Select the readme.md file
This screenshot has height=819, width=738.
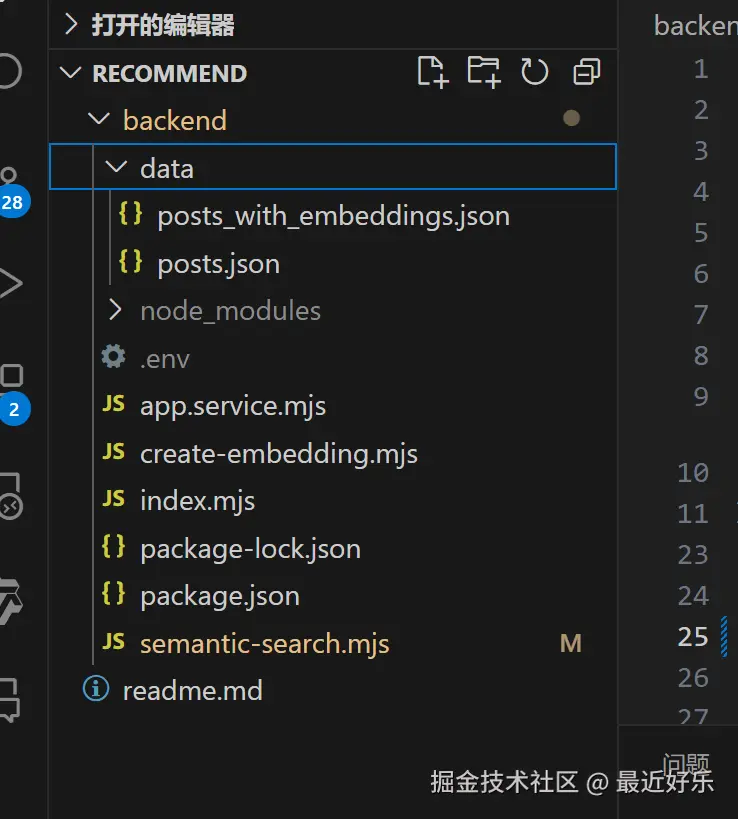[192, 690]
